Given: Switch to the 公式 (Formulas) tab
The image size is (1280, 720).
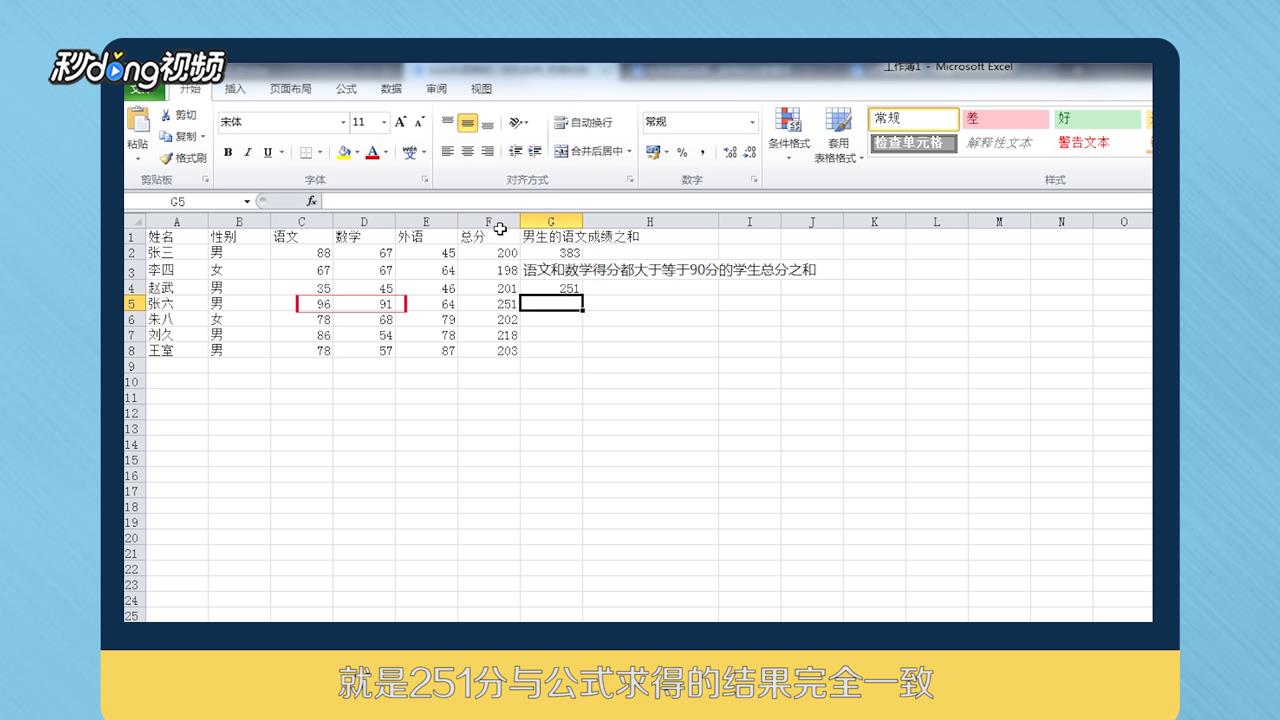Looking at the screenshot, I should tap(346, 89).
